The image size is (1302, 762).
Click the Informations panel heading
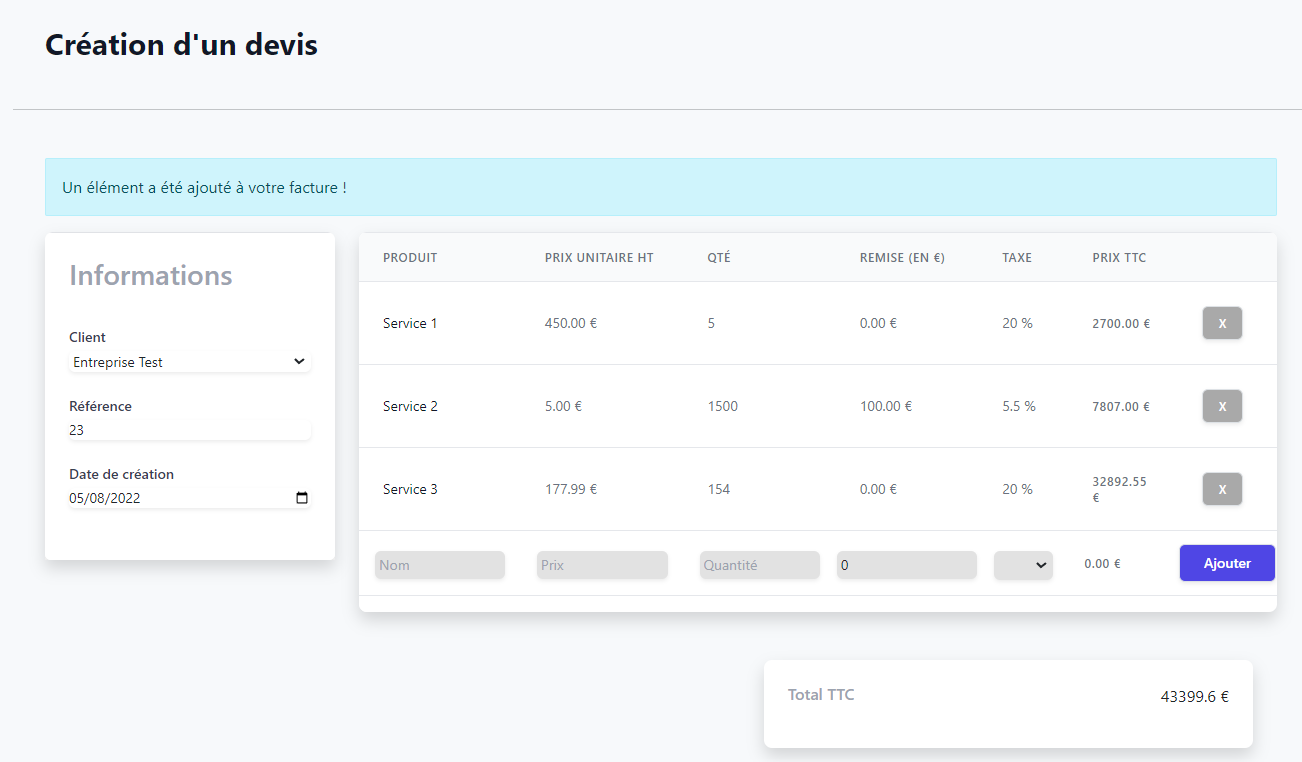tap(150, 275)
